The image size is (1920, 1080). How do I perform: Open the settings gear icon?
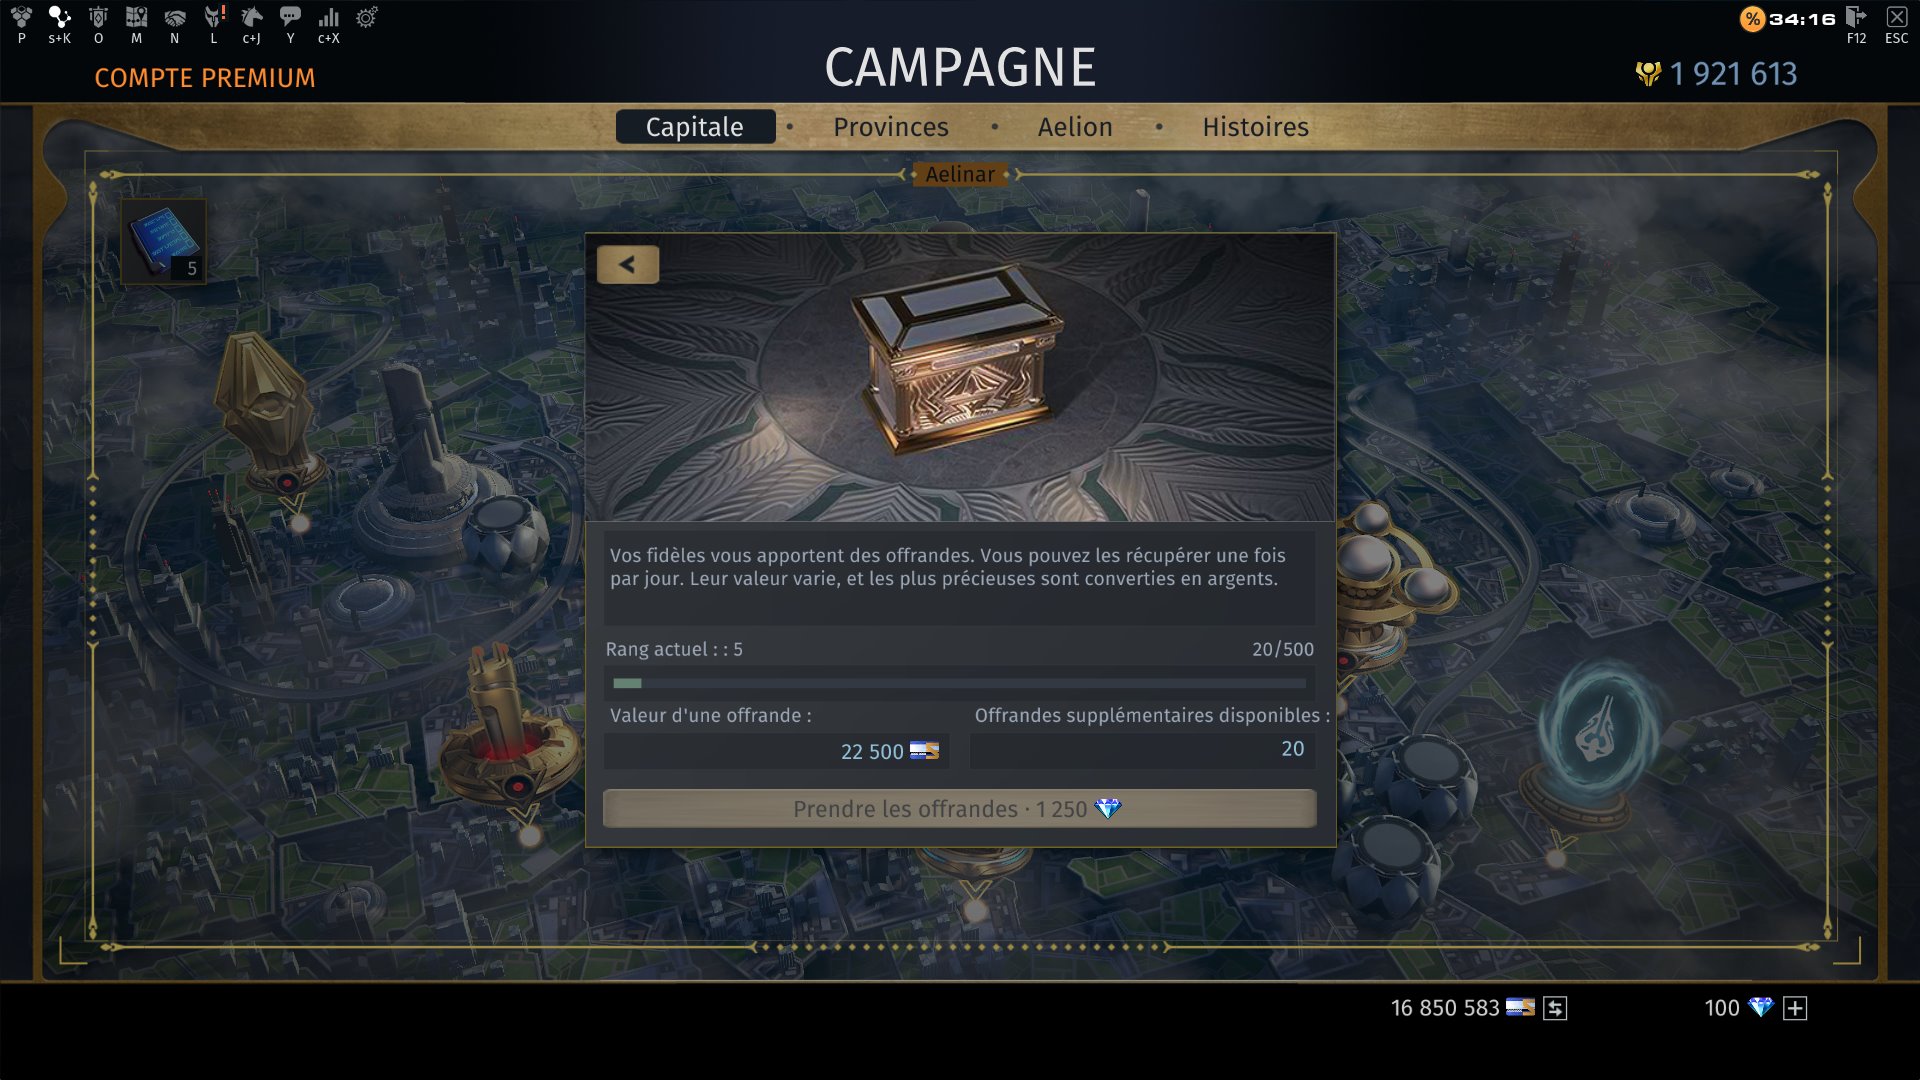click(x=367, y=18)
